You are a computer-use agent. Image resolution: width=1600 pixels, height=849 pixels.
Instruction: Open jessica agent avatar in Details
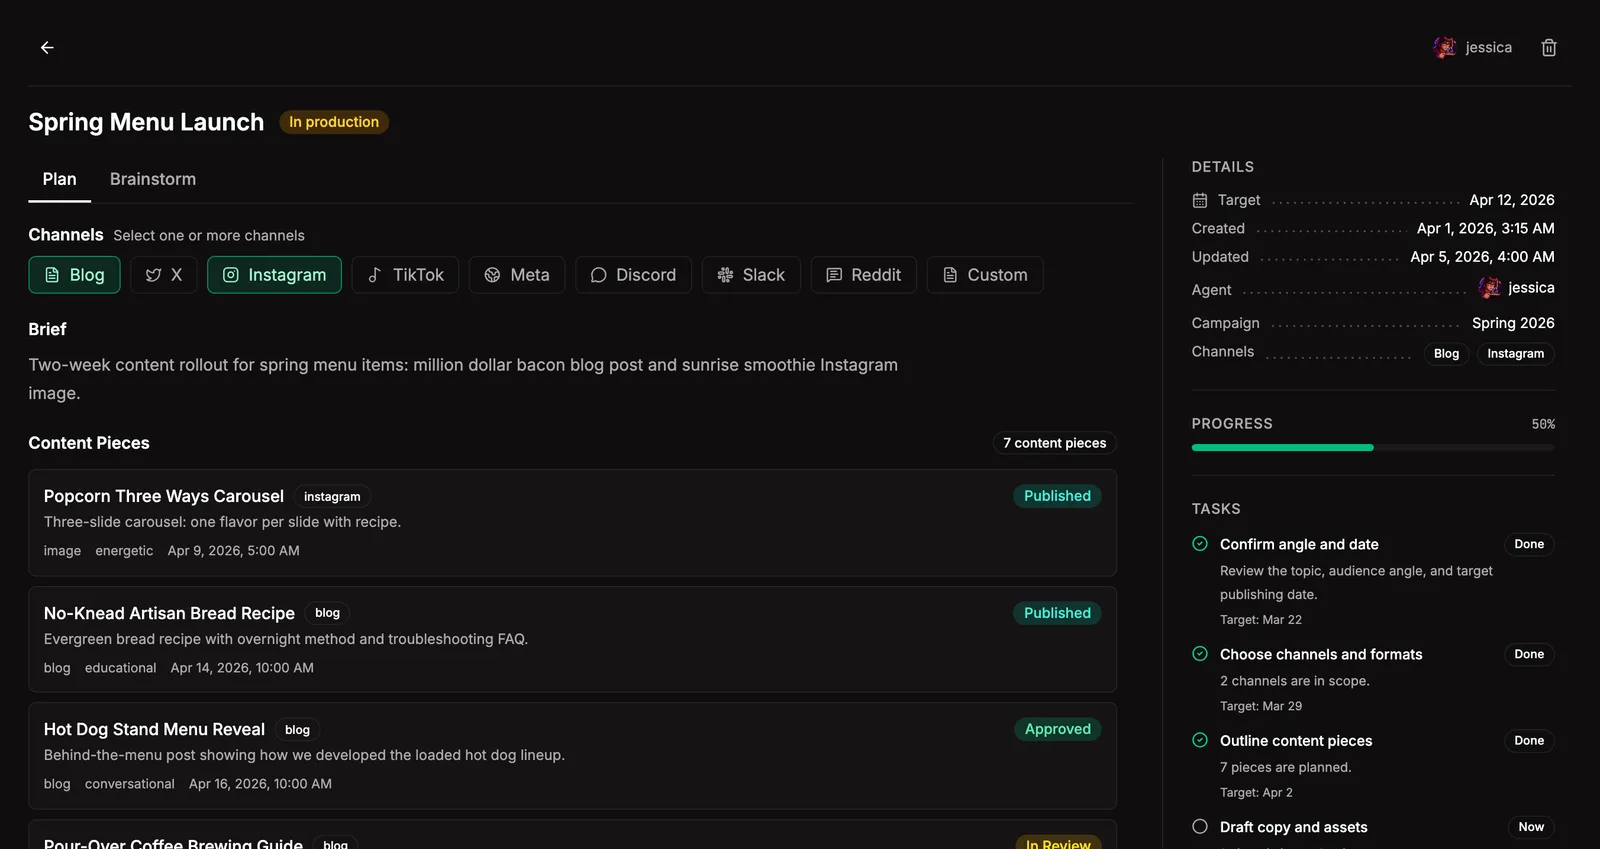coord(1490,288)
